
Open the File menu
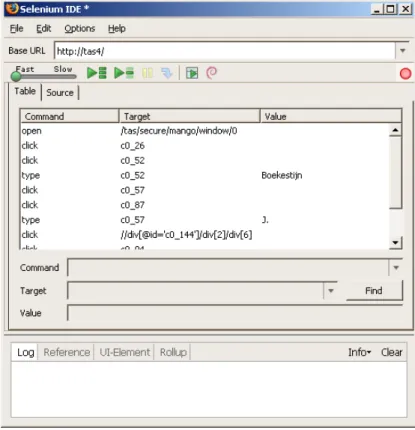pos(16,29)
